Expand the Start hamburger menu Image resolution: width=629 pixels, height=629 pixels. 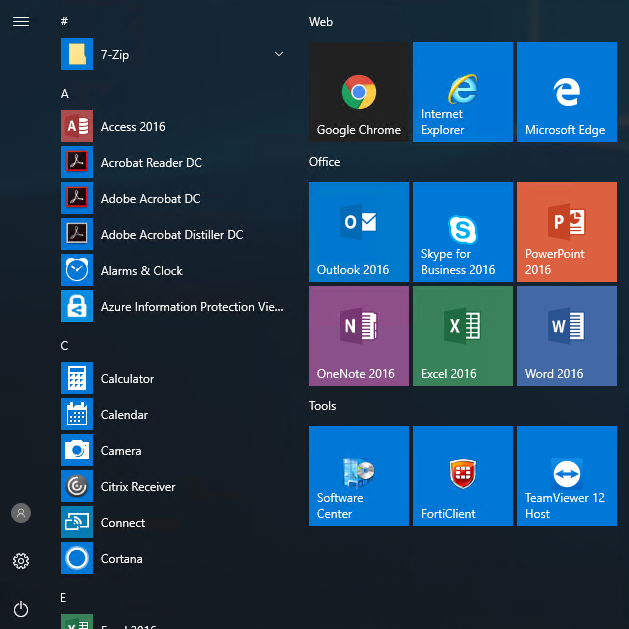pyautogui.click(x=21, y=21)
